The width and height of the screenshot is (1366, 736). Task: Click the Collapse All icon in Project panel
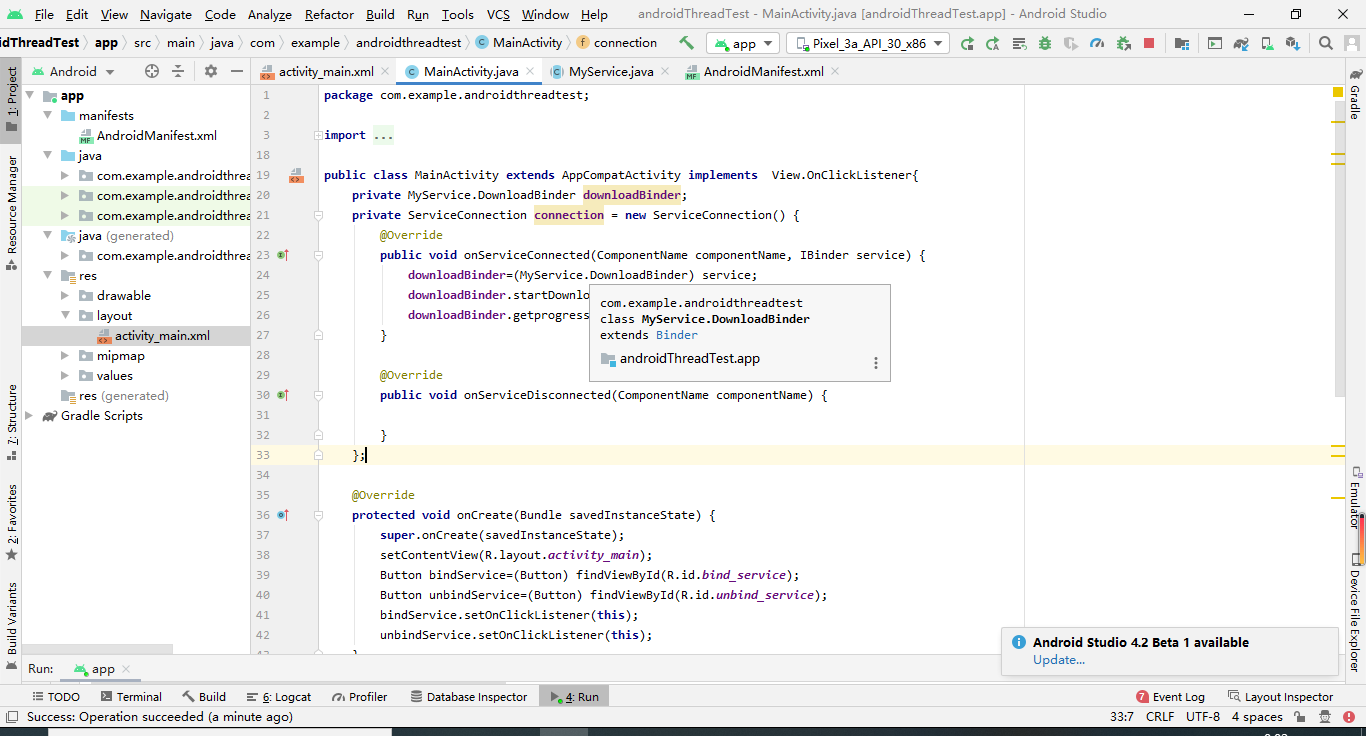point(178,71)
